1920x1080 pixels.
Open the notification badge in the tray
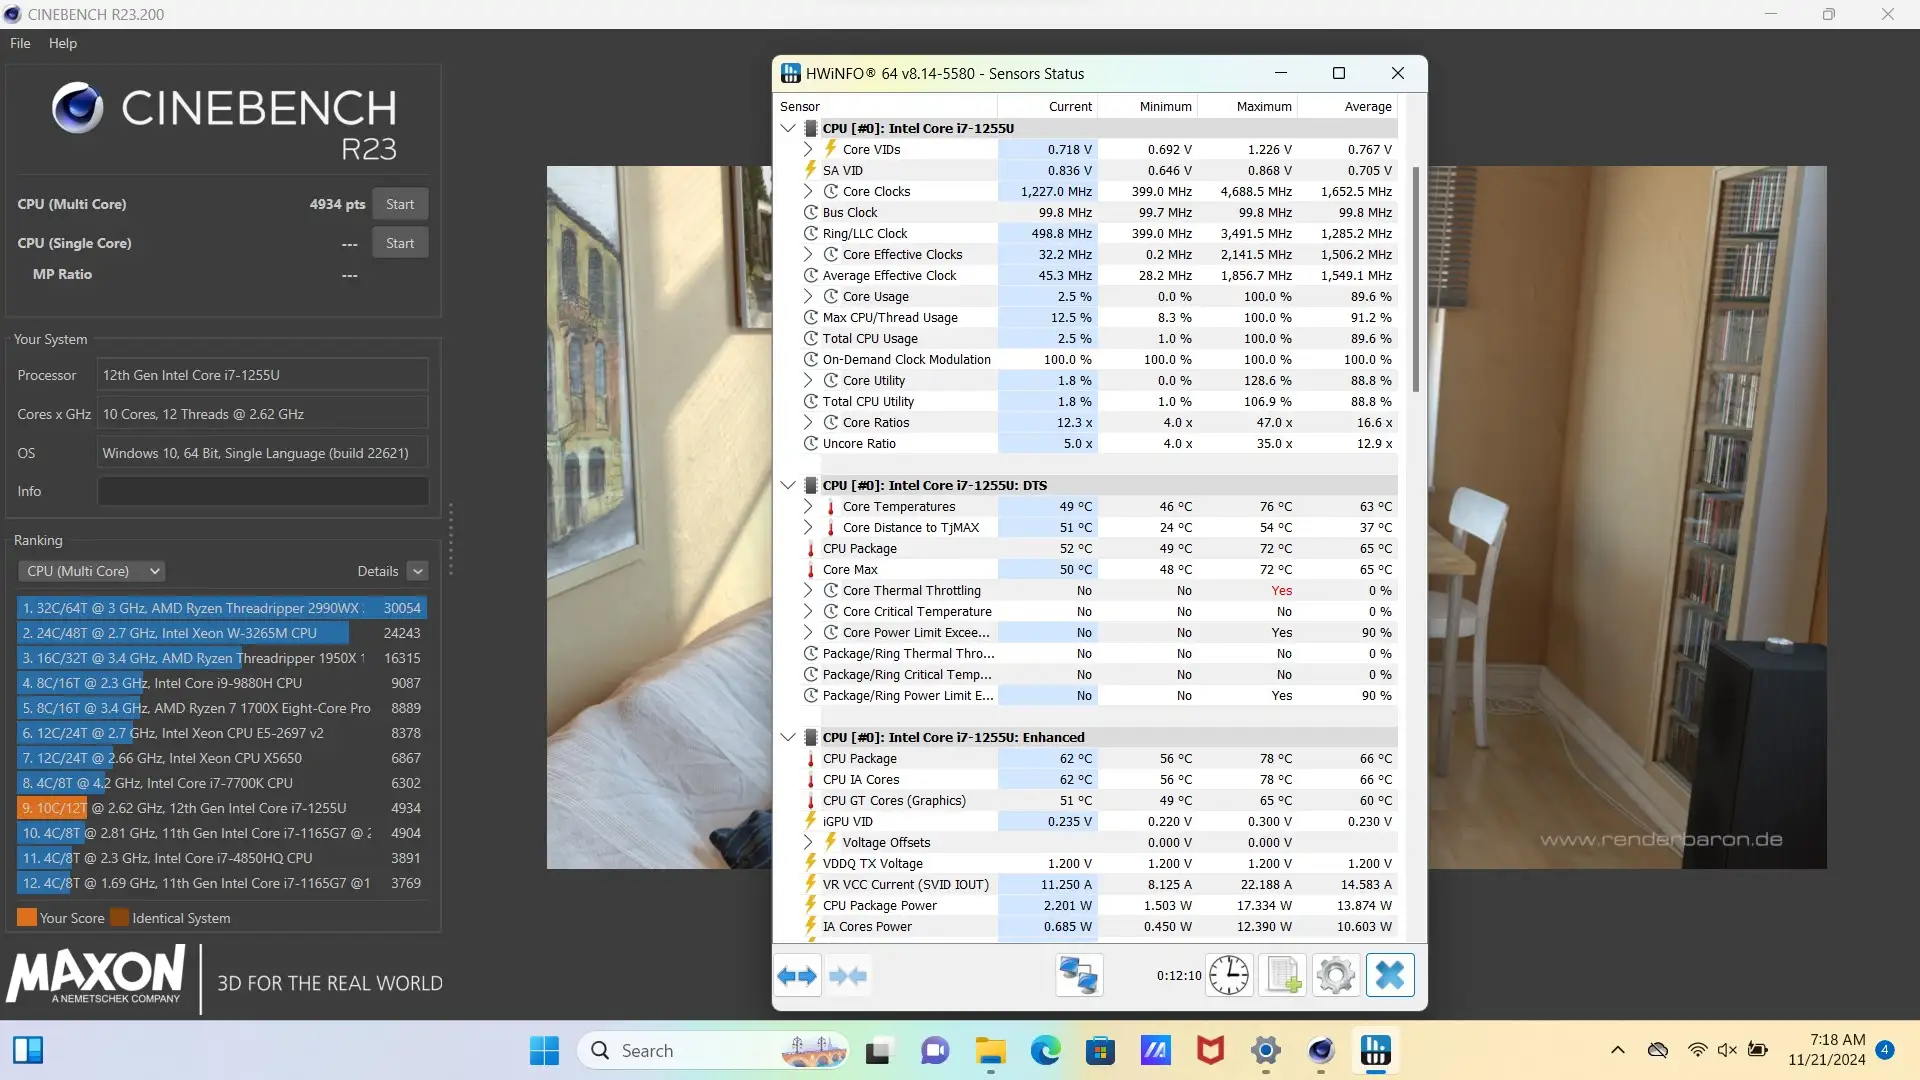[x=1885, y=1050]
